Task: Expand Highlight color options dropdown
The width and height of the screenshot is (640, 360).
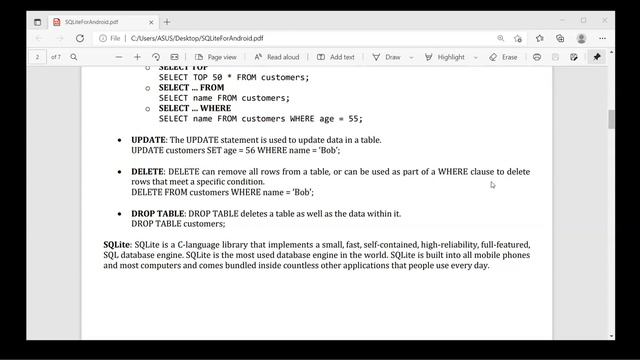Action: coord(476,58)
